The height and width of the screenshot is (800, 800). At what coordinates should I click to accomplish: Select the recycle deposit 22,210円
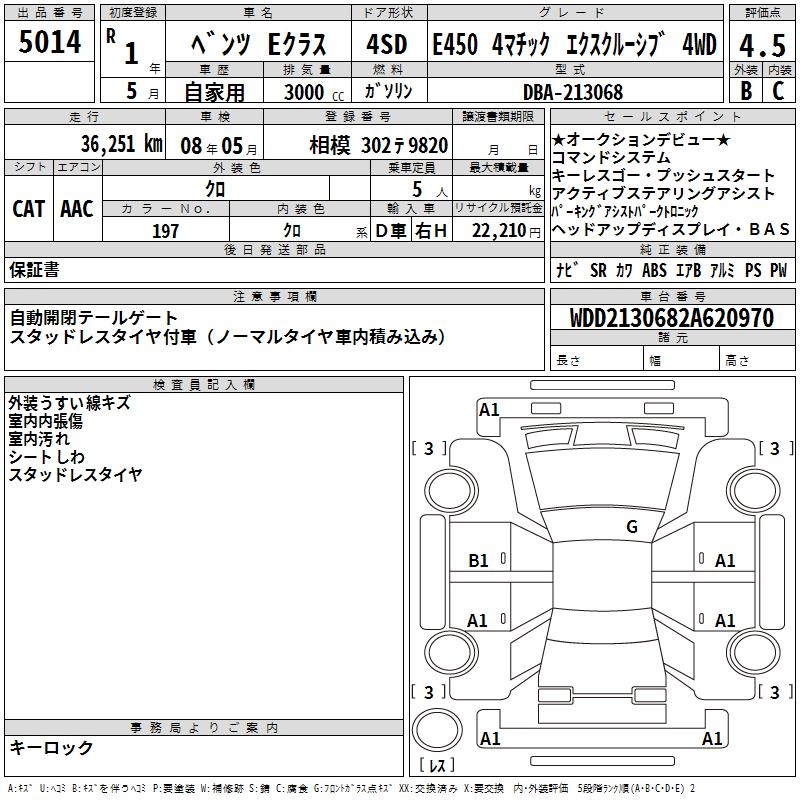pyautogui.click(x=506, y=231)
